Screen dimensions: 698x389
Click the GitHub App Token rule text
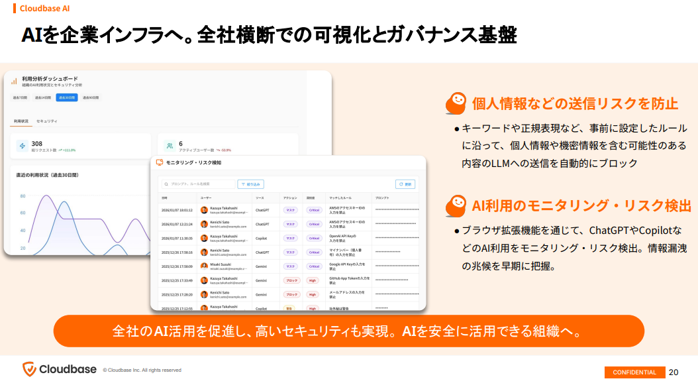click(x=349, y=280)
